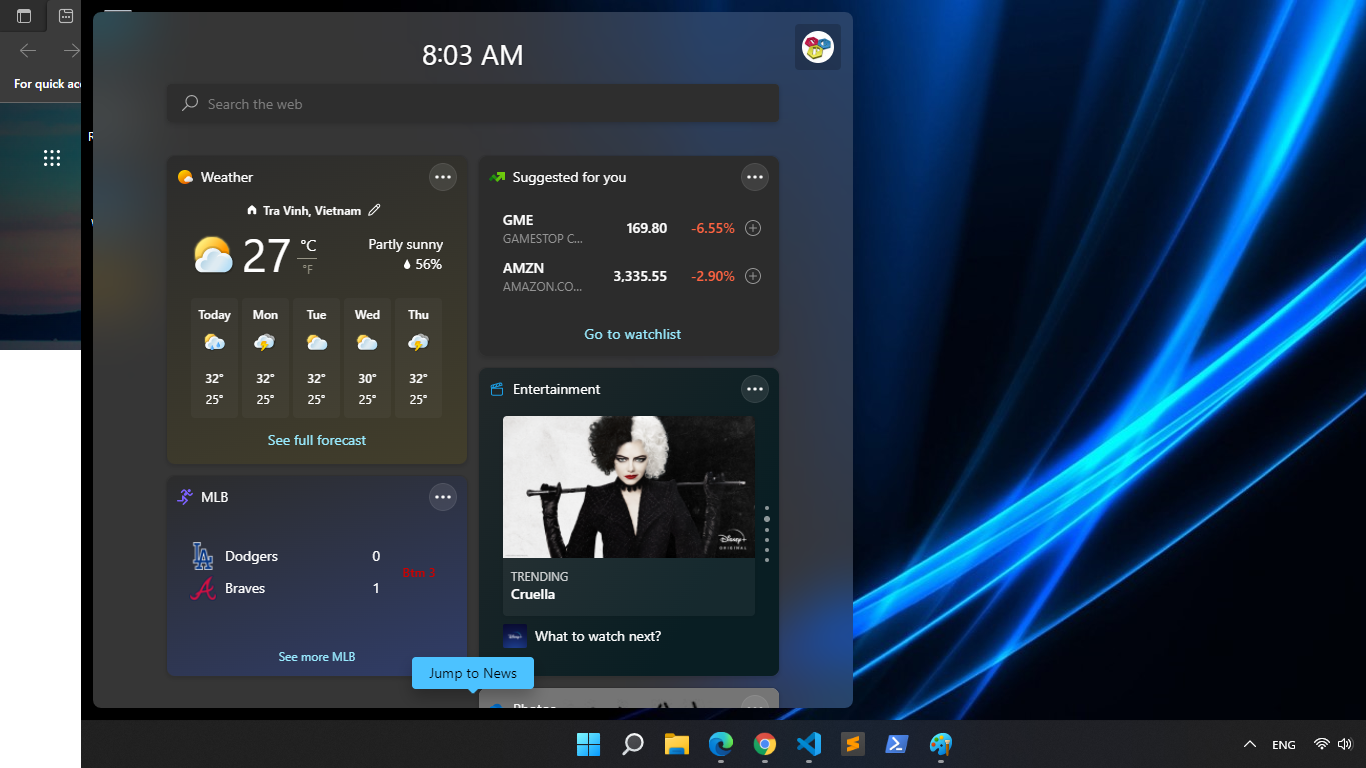Open Go to watchlist link
This screenshot has height=768, width=1366.
pyautogui.click(x=633, y=334)
